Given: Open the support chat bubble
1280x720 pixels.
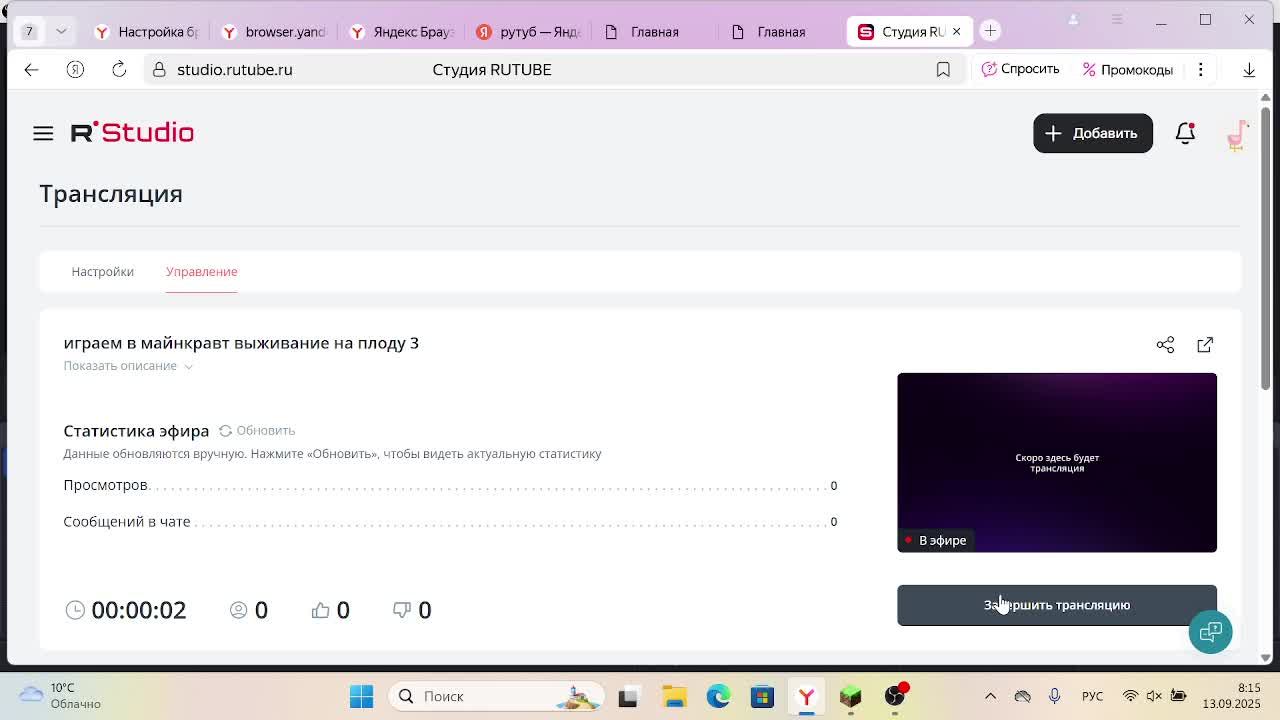Looking at the screenshot, I should tap(1210, 632).
